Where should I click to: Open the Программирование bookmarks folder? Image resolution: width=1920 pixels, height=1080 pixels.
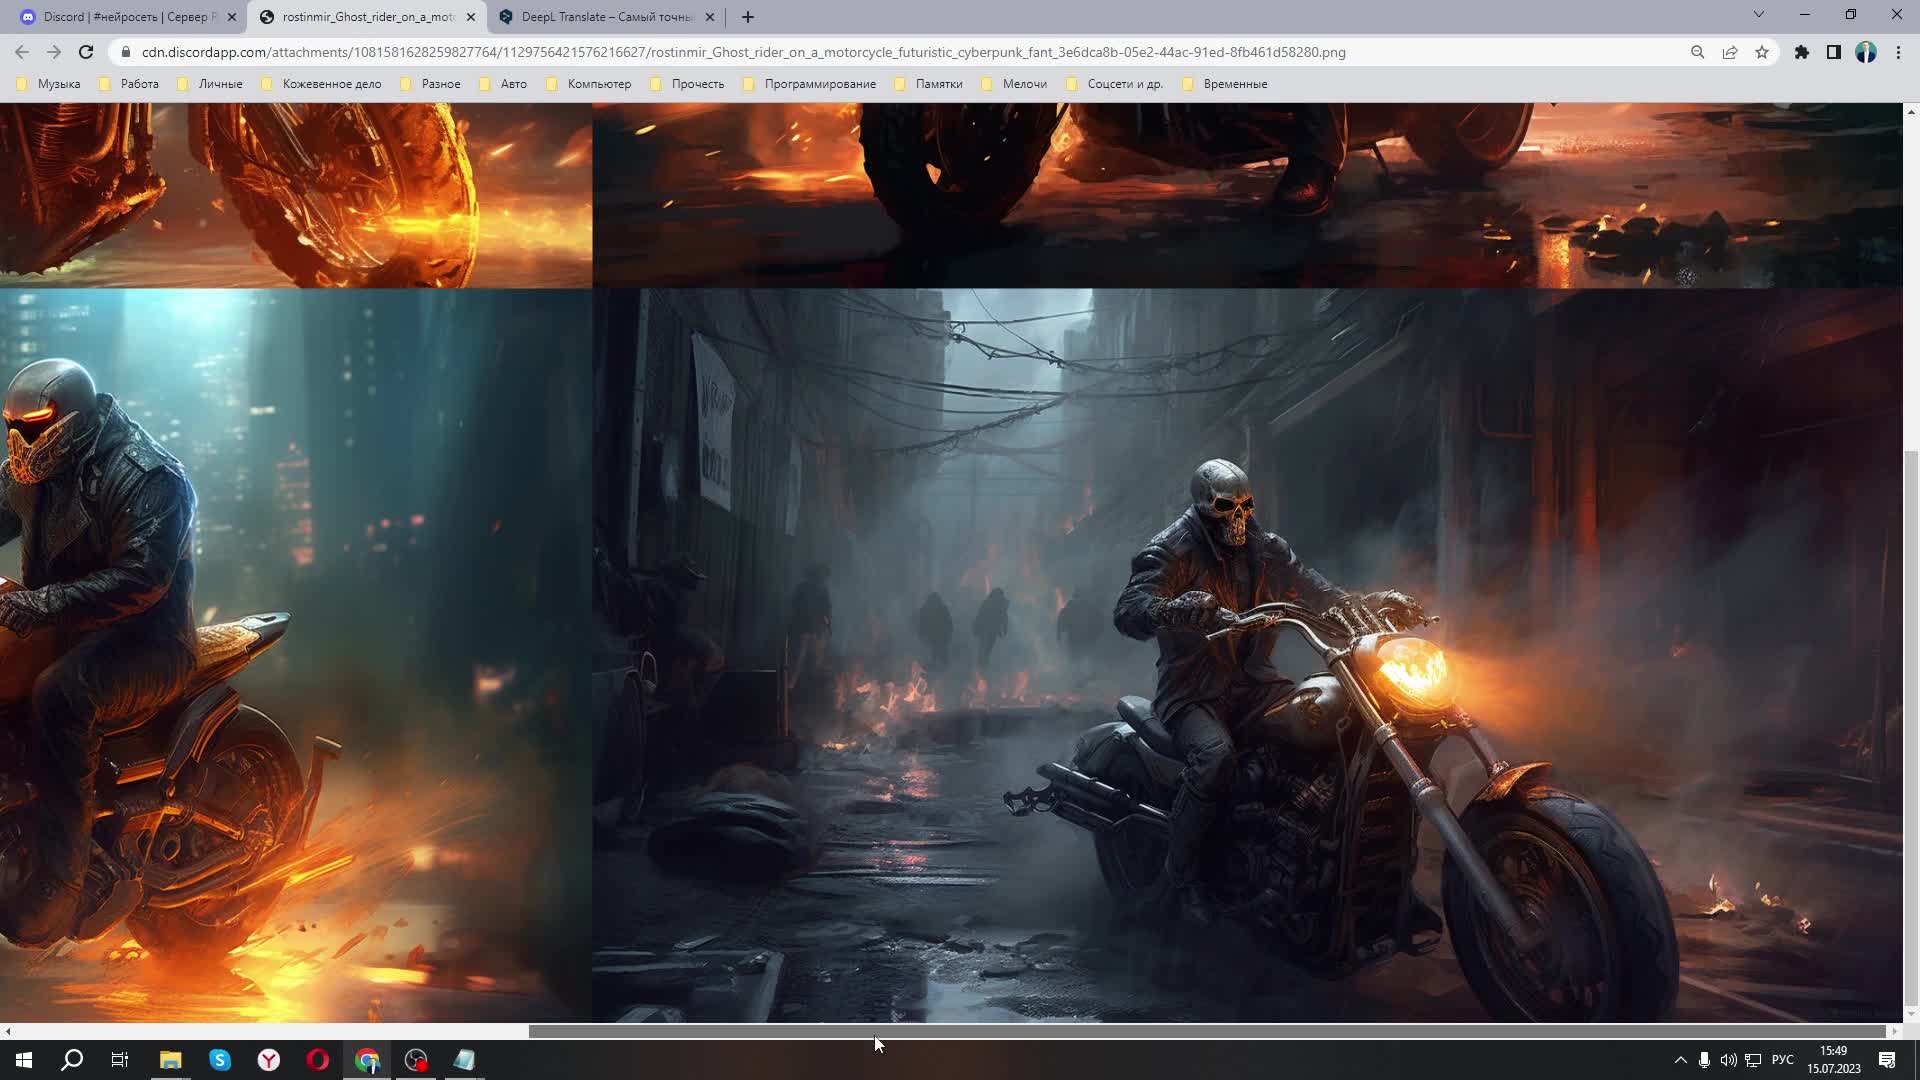coord(819,84)
